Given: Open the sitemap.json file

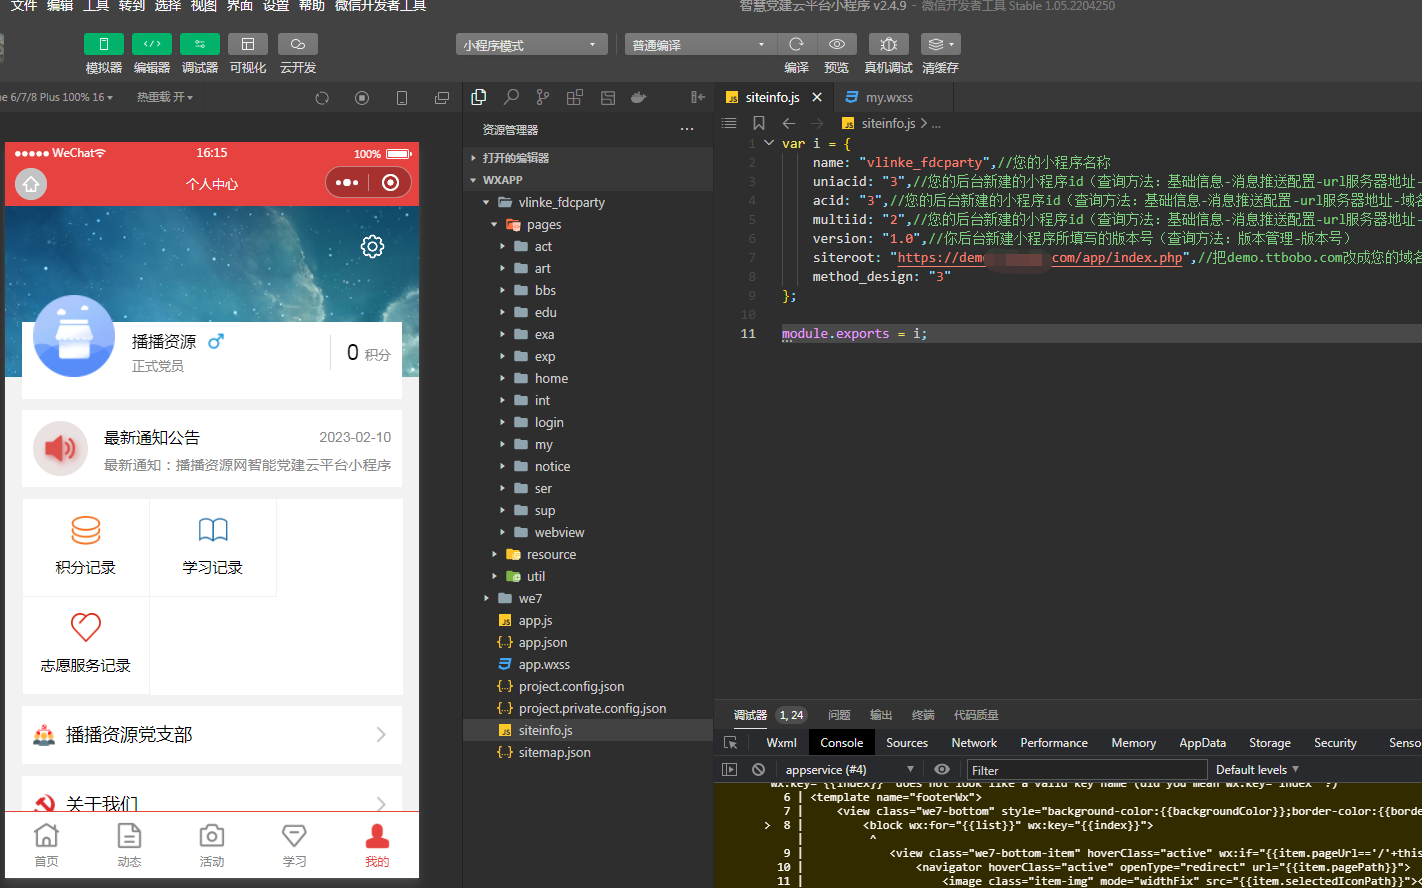Looking at the screenshot, I should tap(588, 752).
